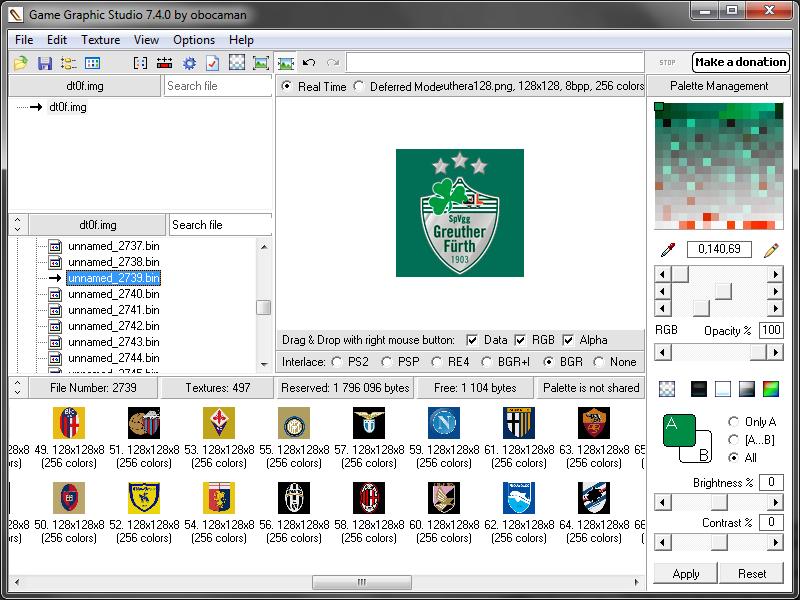Open the File menu
Viewport: 800px width, 600px height.
[24, 40]
